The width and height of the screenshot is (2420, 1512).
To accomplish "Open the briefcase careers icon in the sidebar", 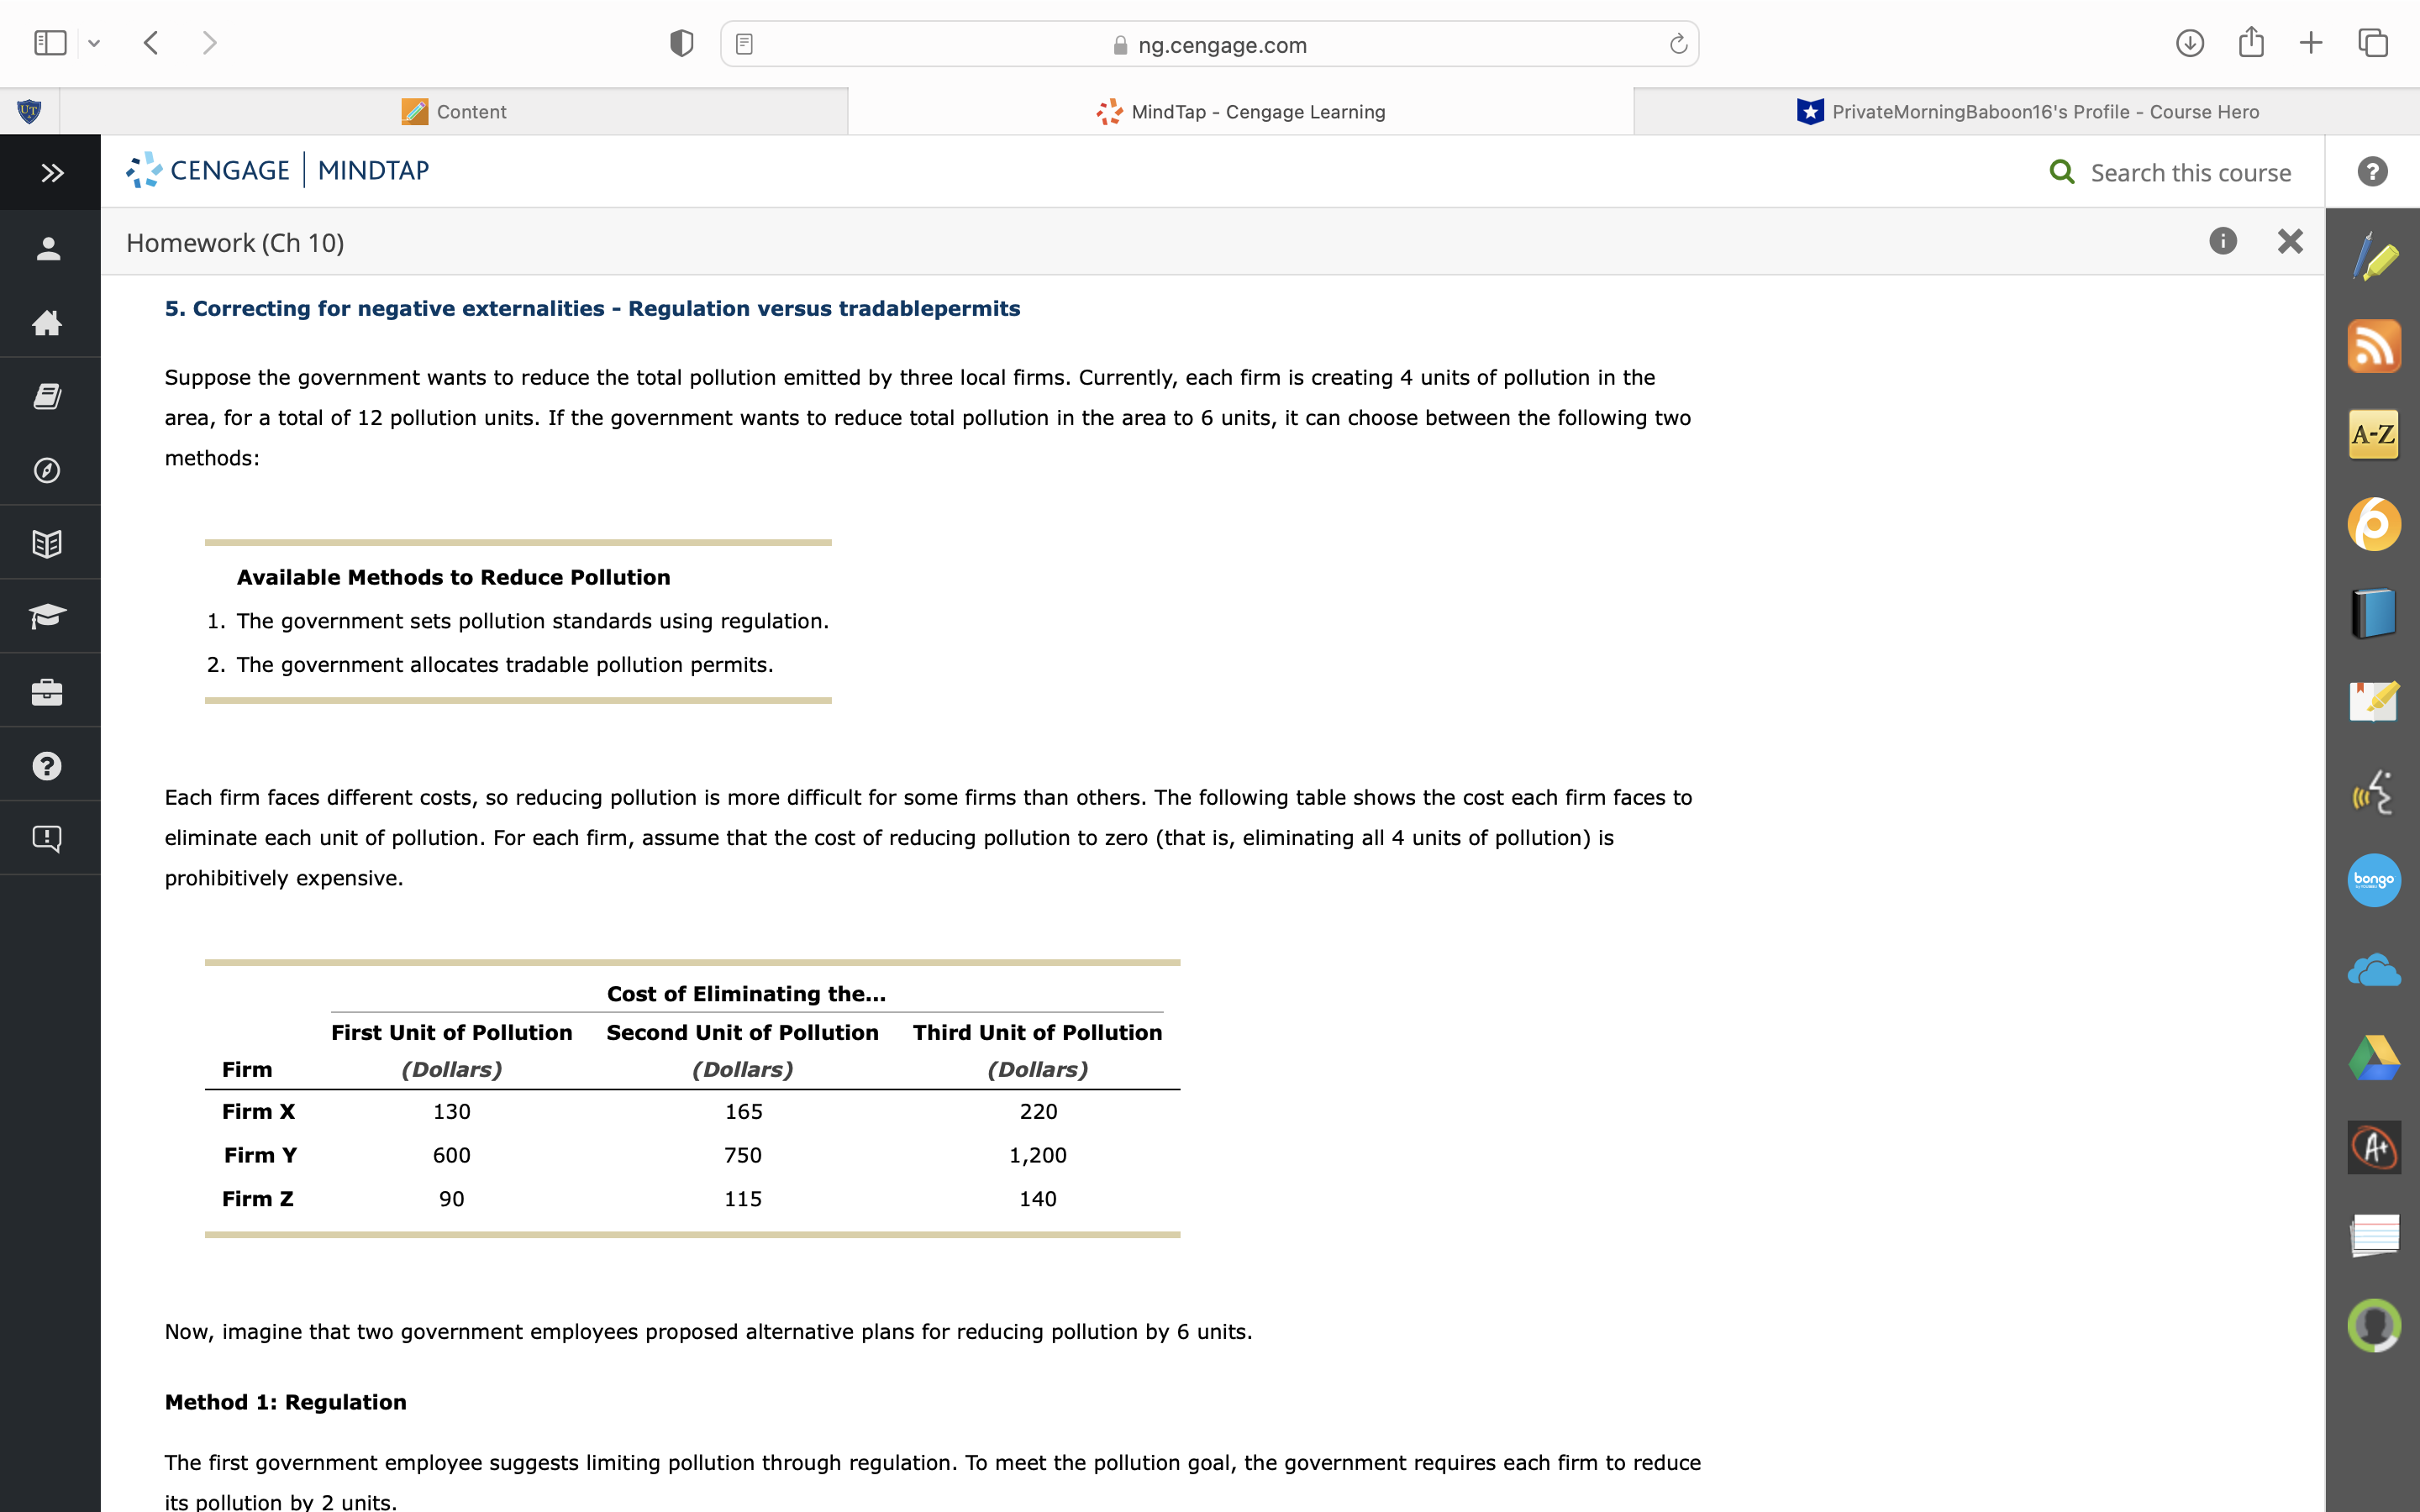I will point(47,690).
